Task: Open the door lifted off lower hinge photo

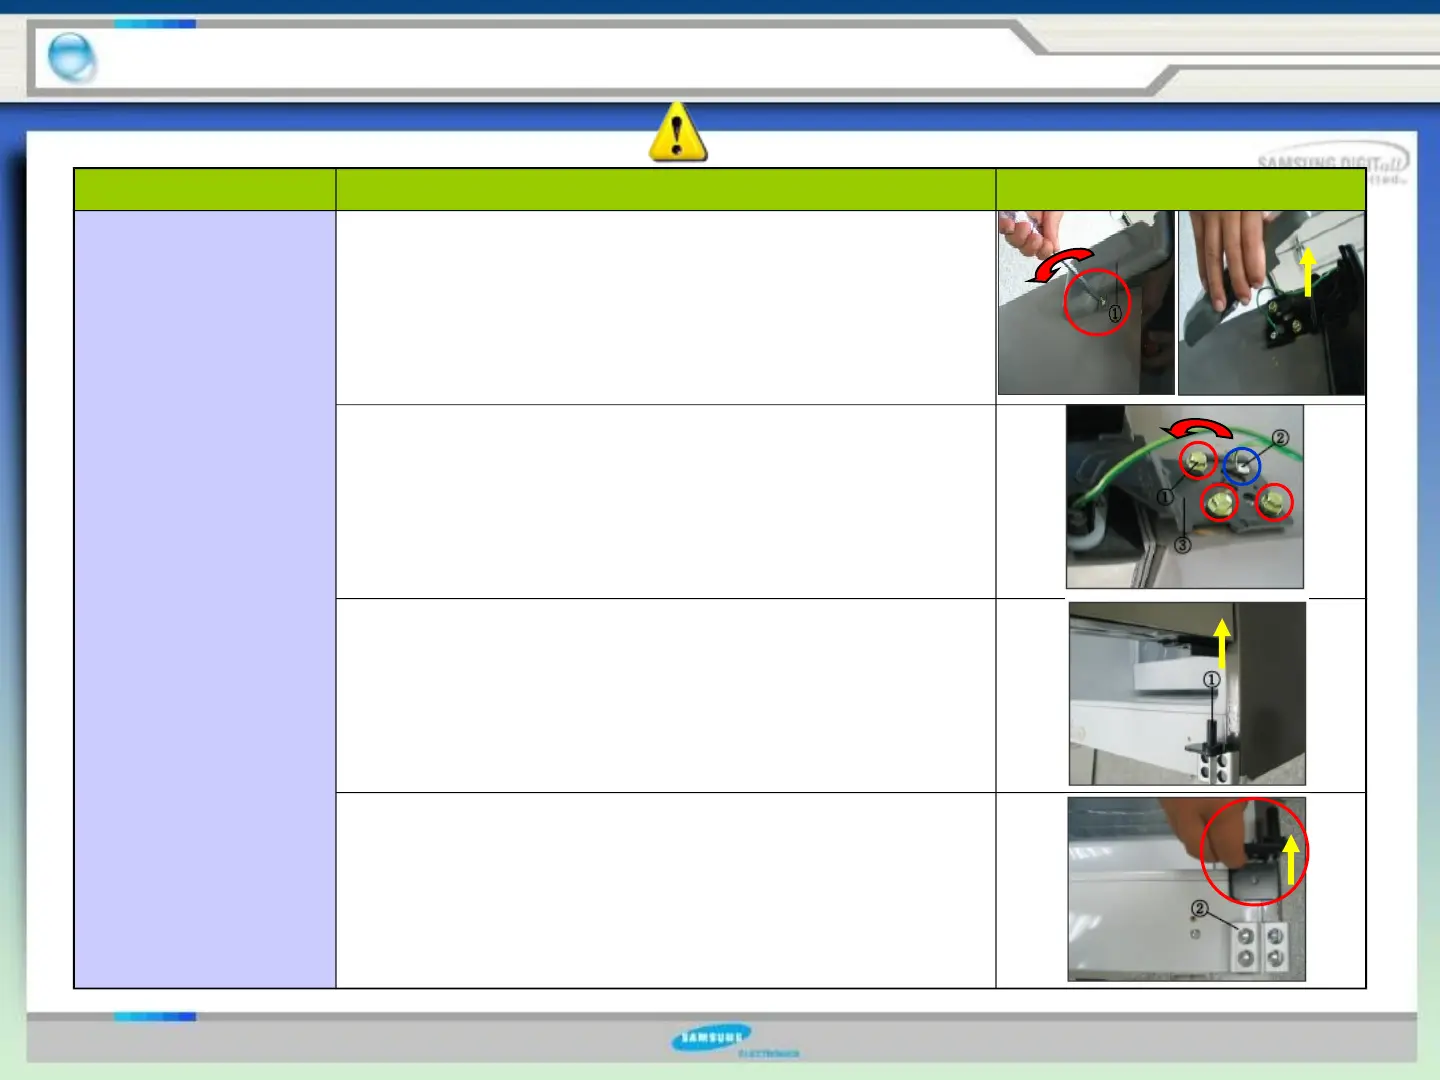Action: (x=1187, y=694)
